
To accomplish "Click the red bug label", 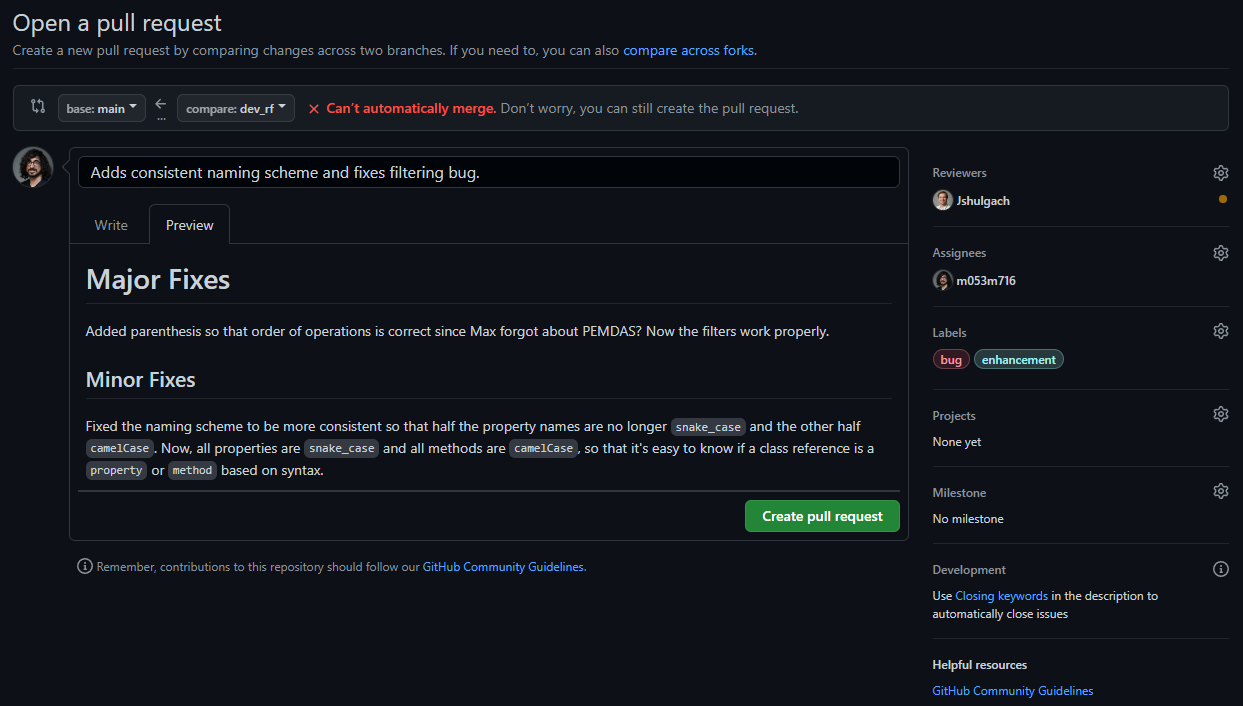I will click(x=951, y=360).
